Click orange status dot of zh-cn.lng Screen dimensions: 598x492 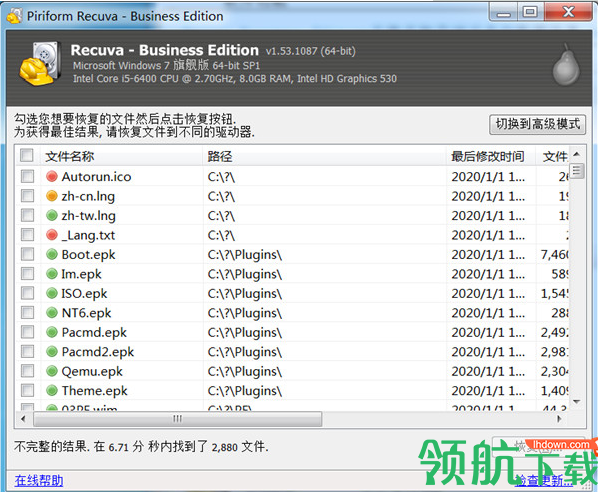(52, 196)
